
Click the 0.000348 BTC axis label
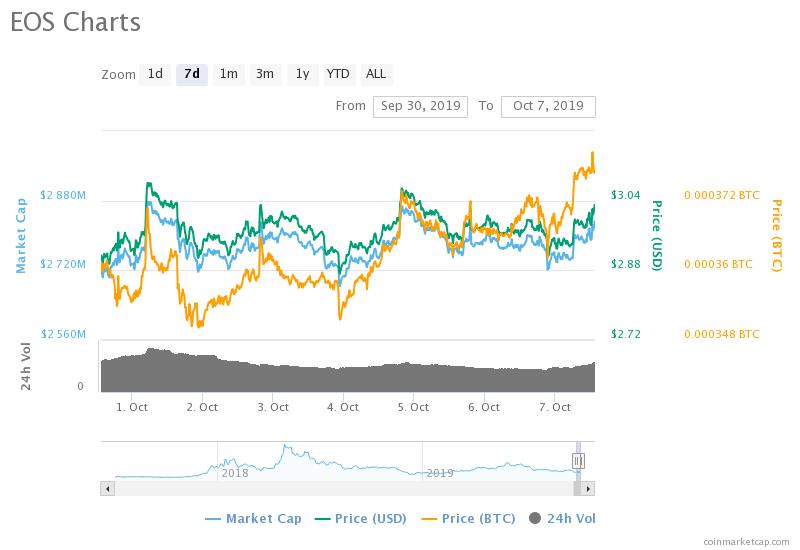(x=721, y=334)
